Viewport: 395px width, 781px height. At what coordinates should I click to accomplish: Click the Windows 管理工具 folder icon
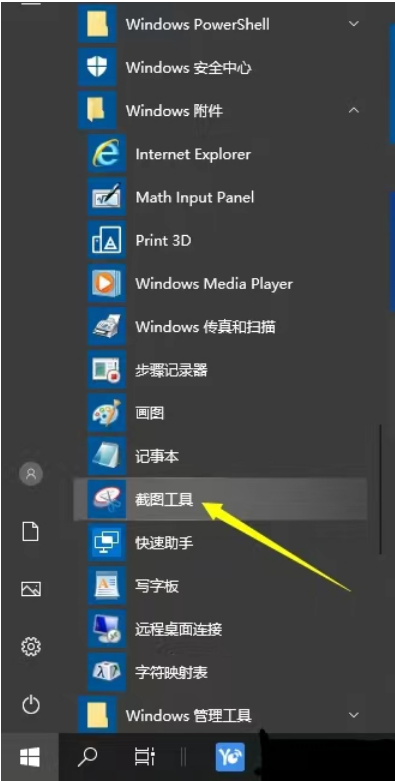pyautogui.click(x=97, y=715)
